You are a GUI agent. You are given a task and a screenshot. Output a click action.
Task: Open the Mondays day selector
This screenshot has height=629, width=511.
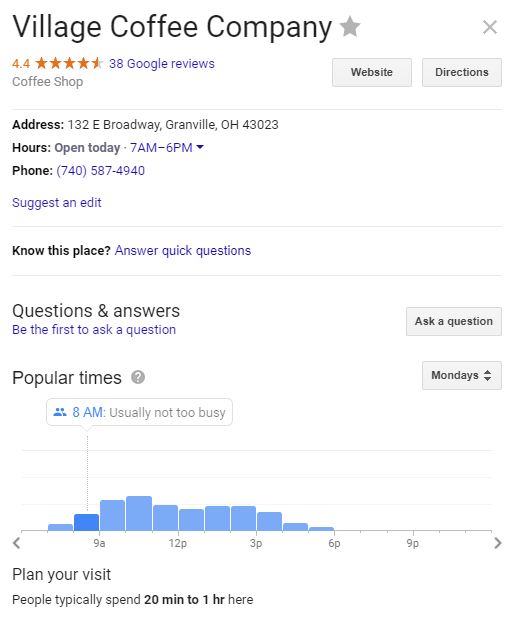[462, 375]
